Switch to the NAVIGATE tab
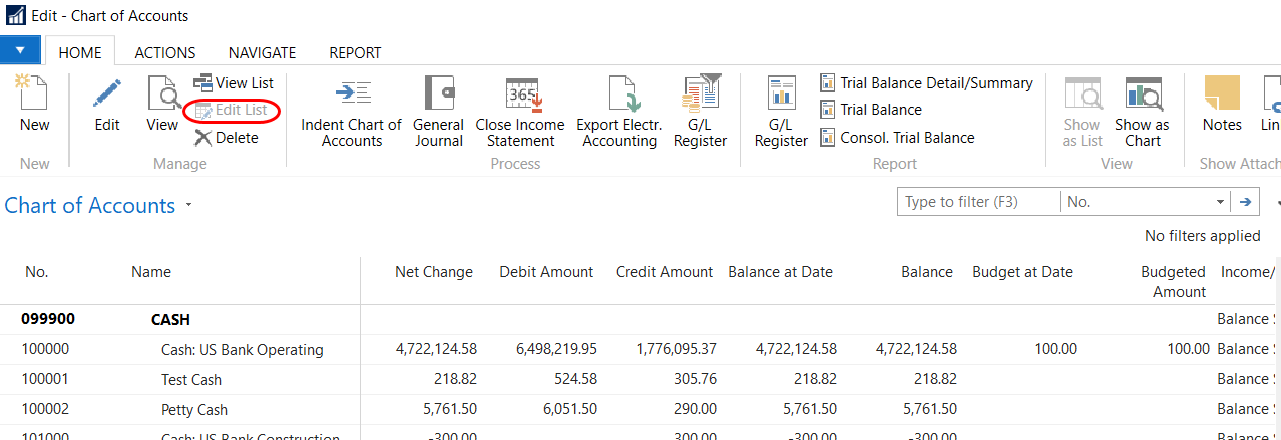 [x=262, y=52]
